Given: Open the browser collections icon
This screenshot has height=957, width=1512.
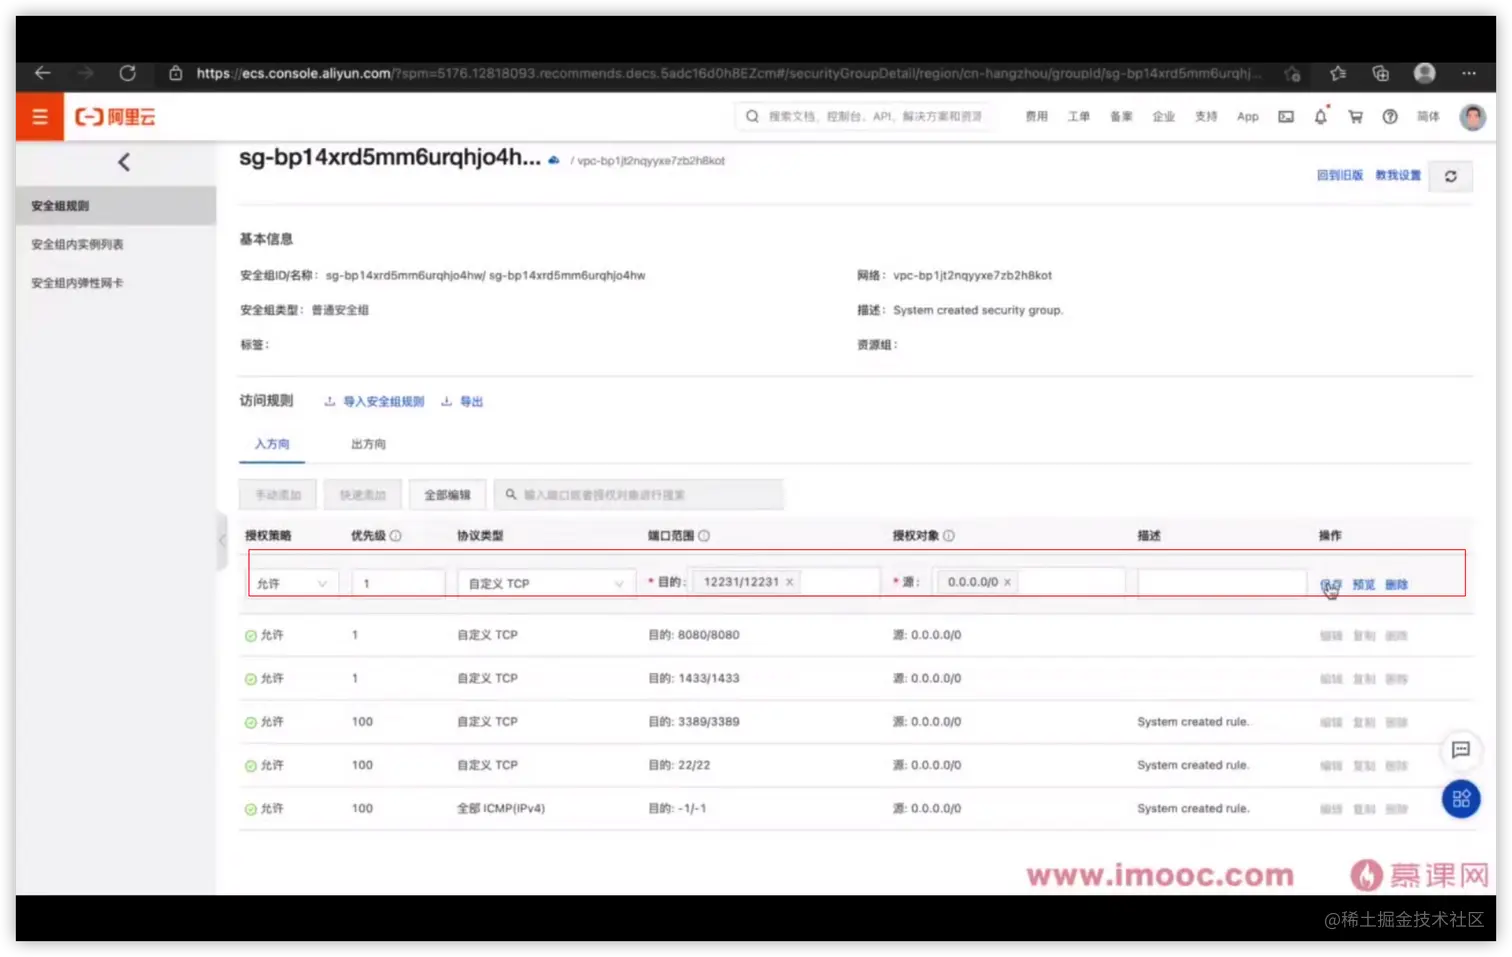Looking at the screenshot, I should pyautogui.click(x=1381, y=73).
